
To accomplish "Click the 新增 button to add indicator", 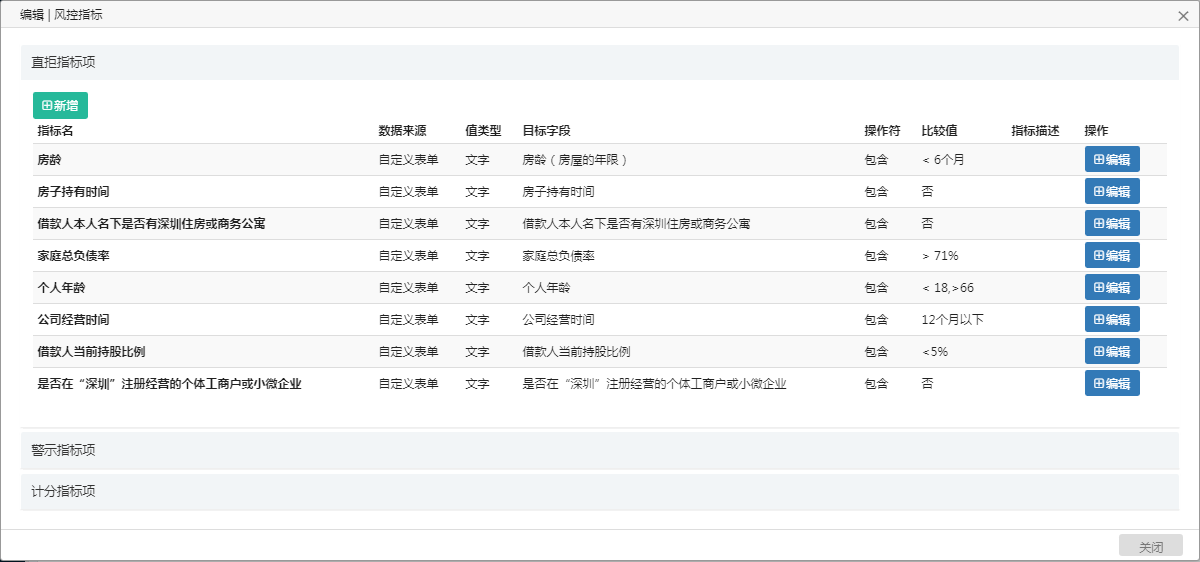I will point(60,106).
